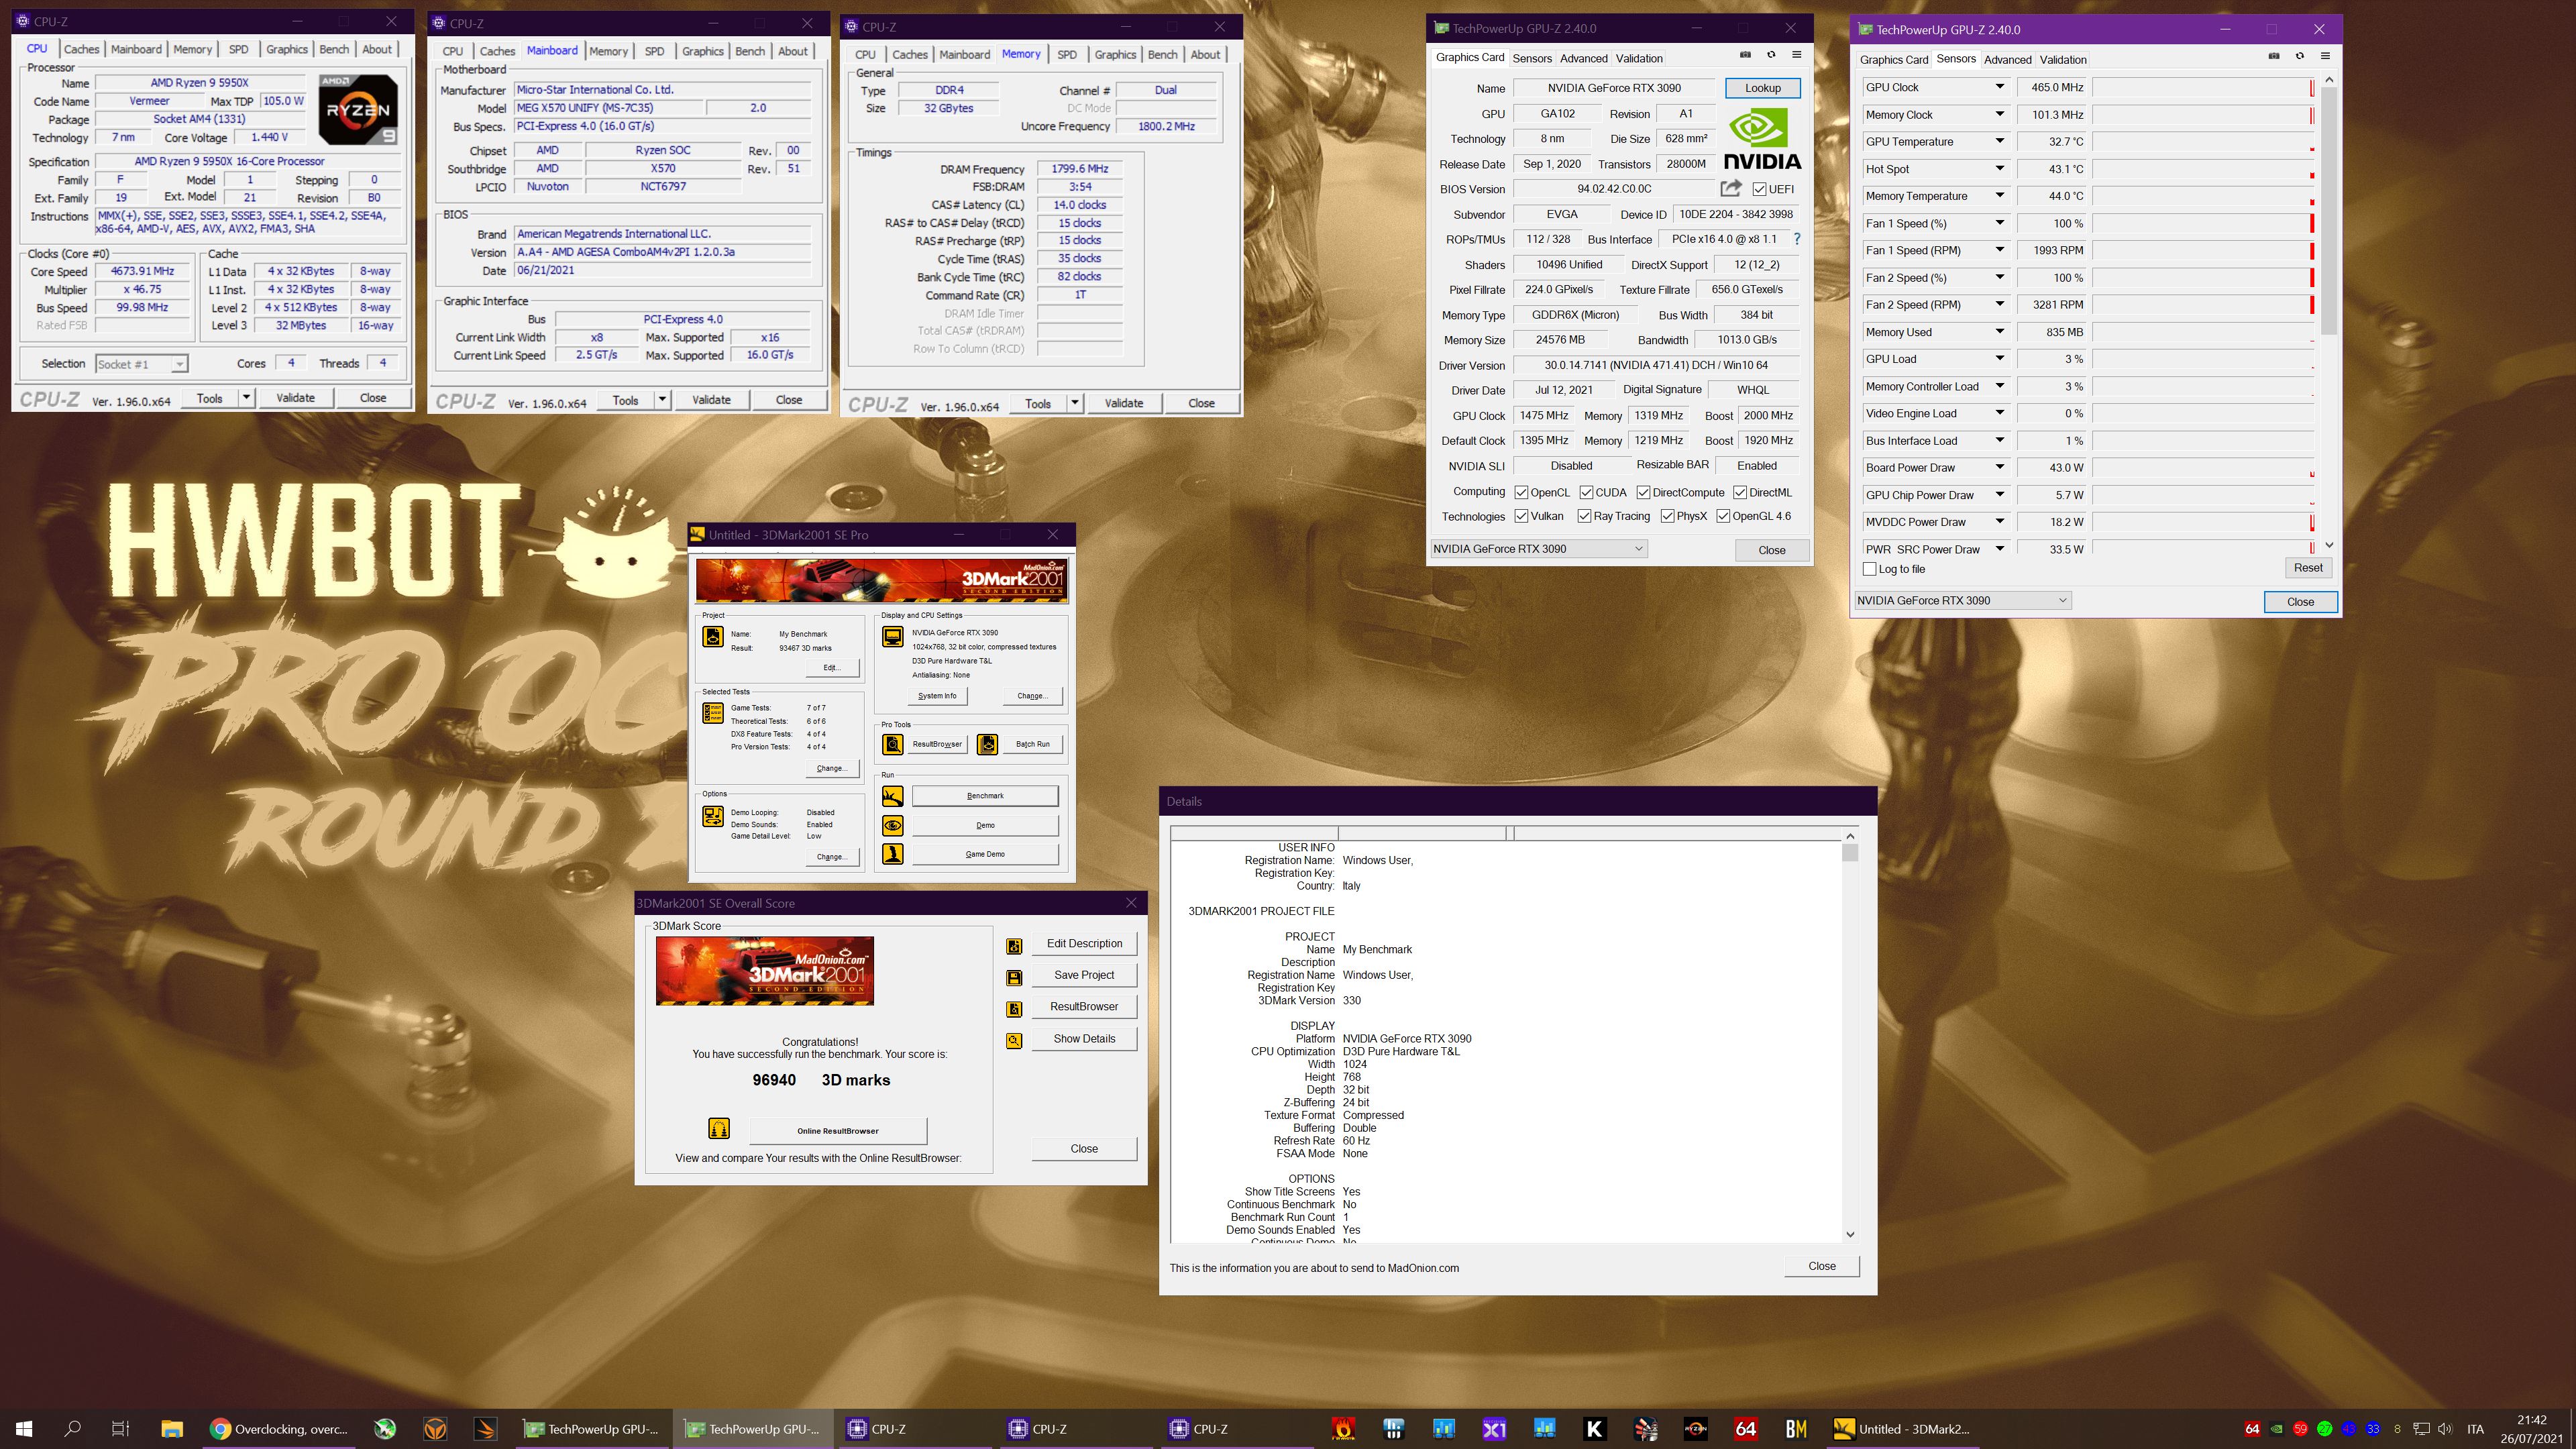Open Validation tab in GPU-Z Sensors window
This screenshot has width=2576, height=1449.
click(2063, 59)
